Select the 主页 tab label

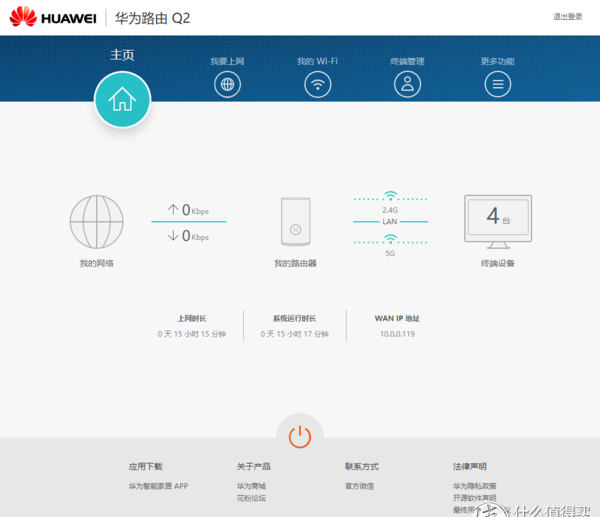[x=122, y=55]
